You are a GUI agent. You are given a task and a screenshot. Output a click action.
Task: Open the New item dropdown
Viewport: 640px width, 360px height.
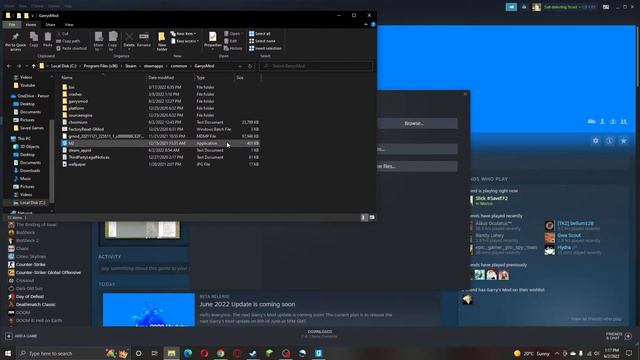pyautogui.click(x=183, y=34)
